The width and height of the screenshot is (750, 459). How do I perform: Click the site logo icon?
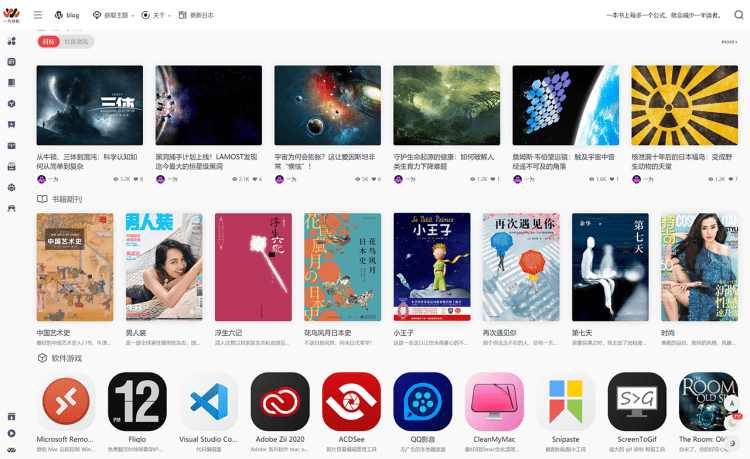coord(11,15)
